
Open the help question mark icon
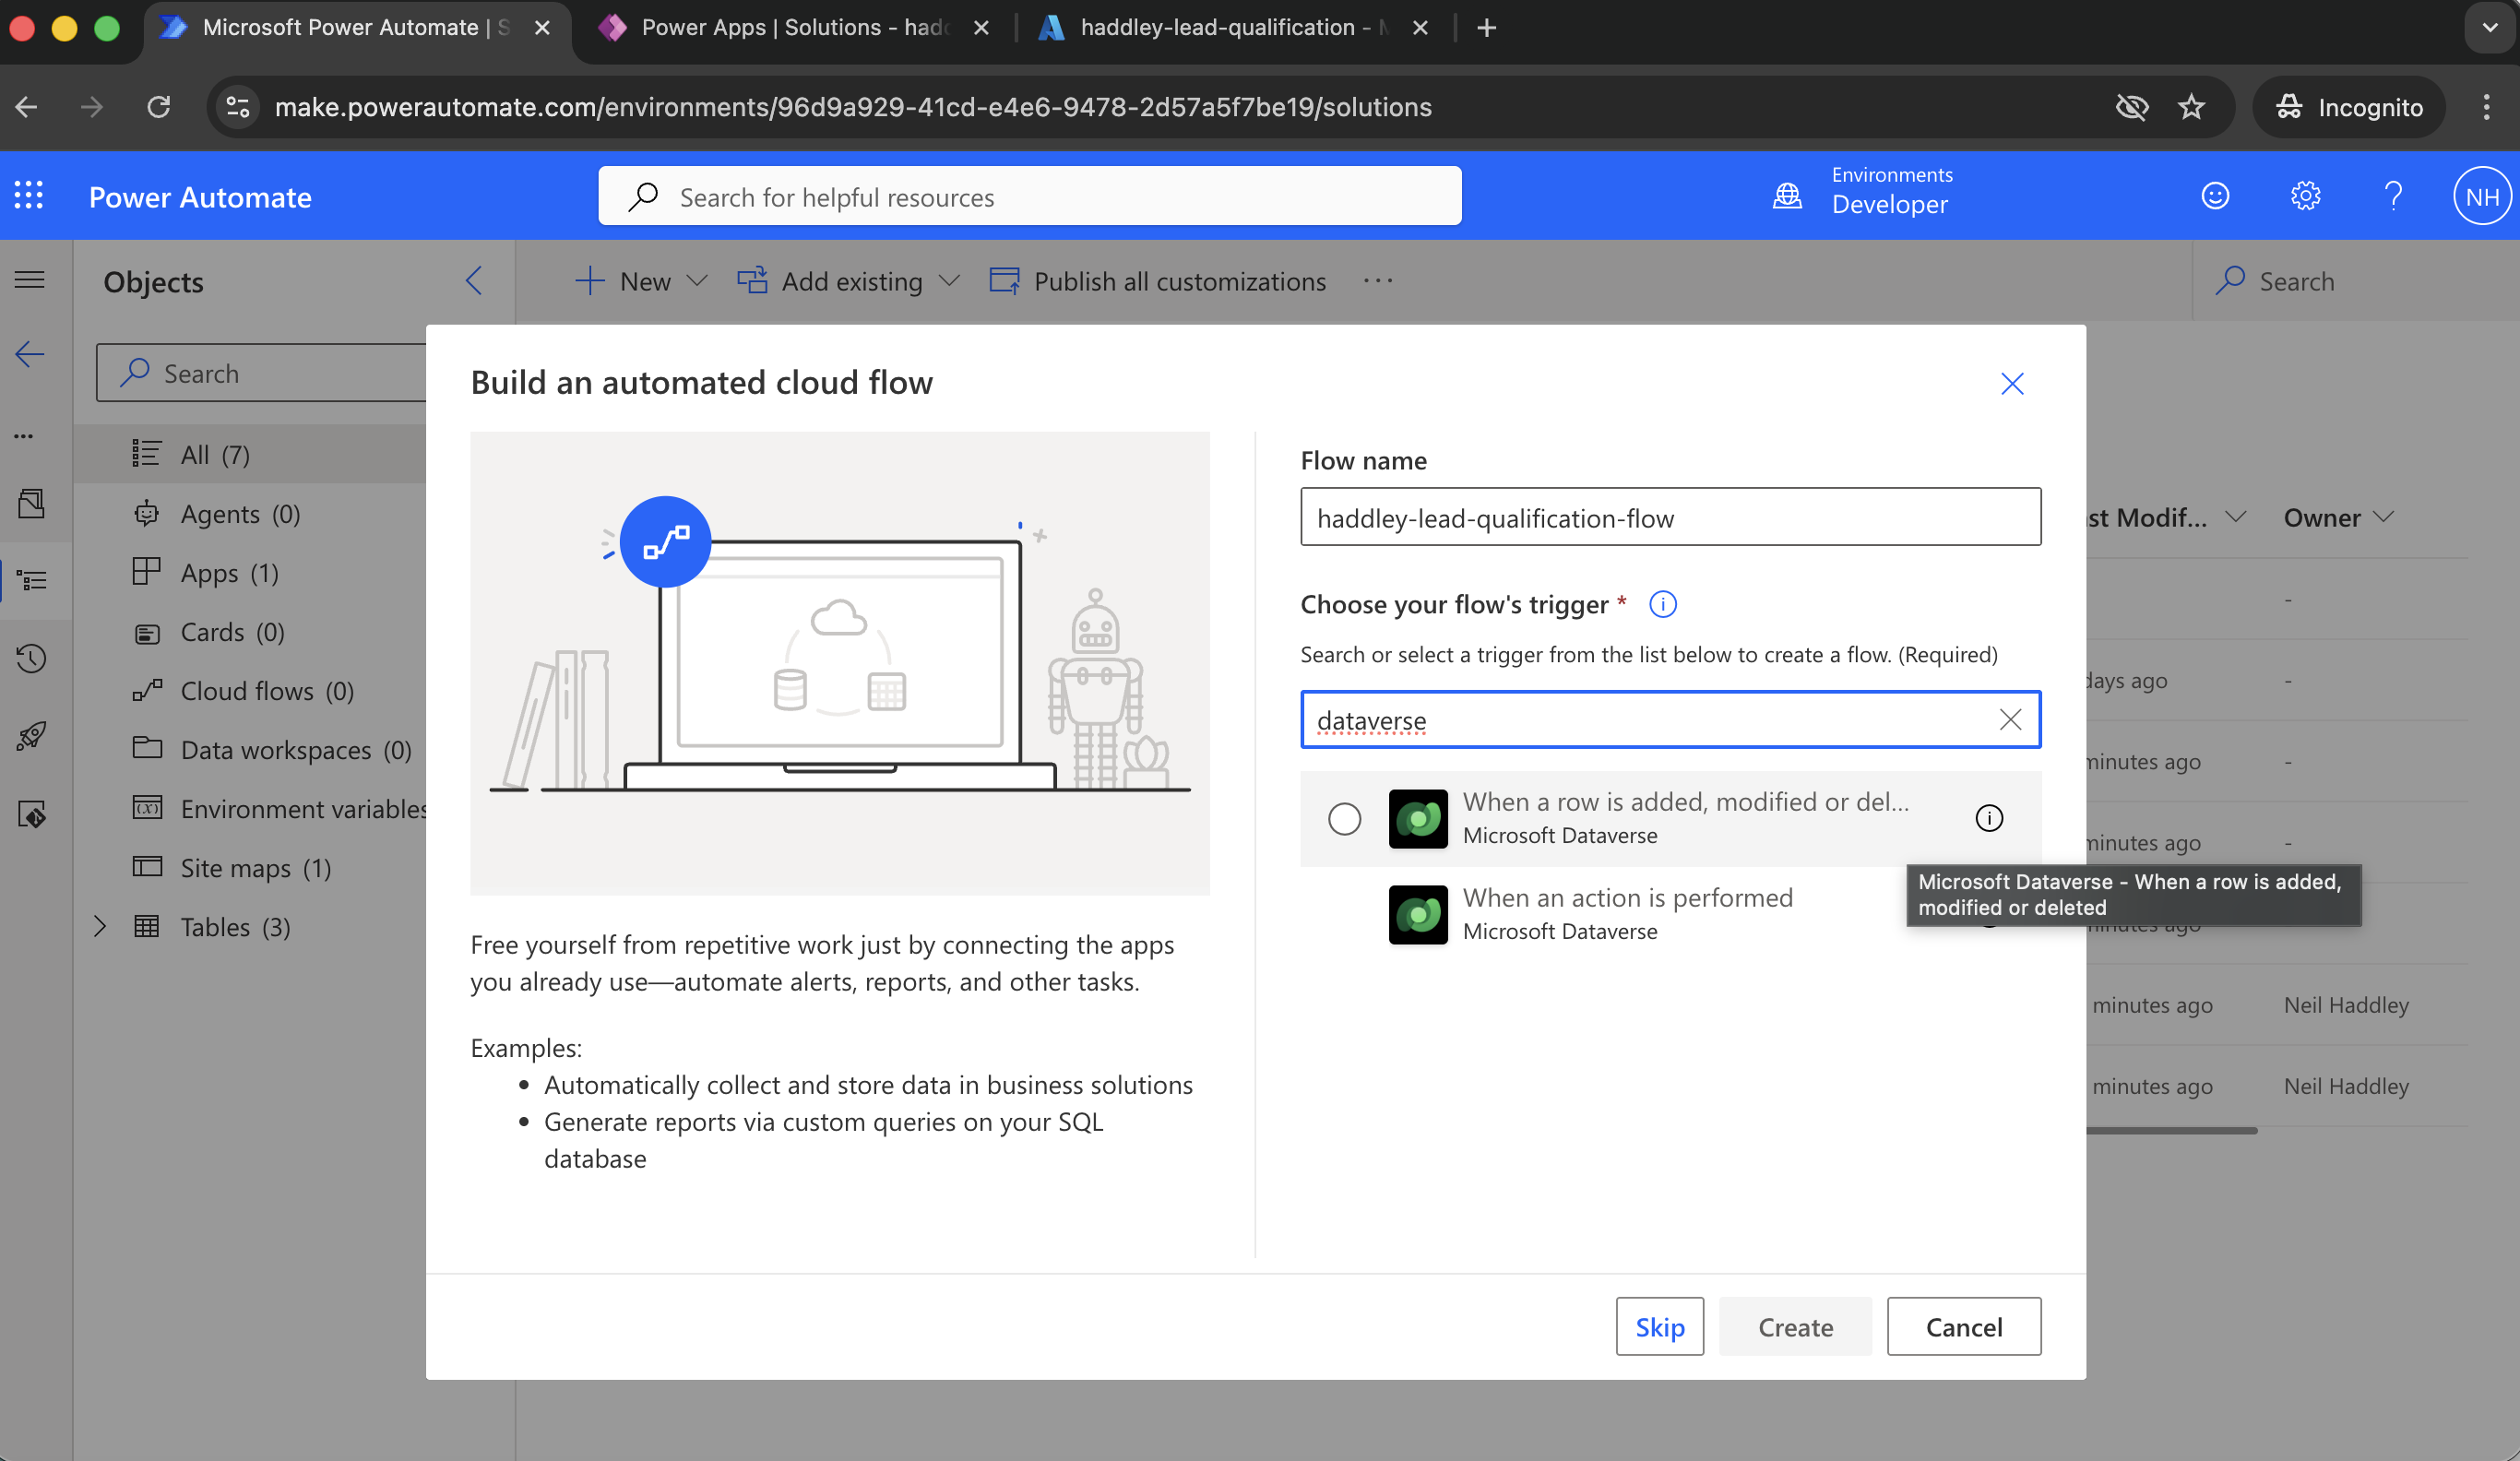point(2394,195)
